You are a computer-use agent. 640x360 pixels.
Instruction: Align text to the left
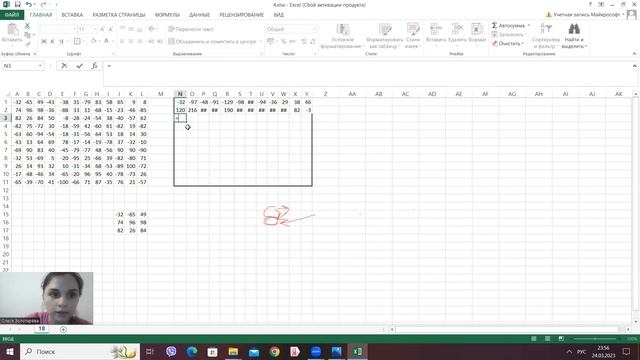coord(122,41)
